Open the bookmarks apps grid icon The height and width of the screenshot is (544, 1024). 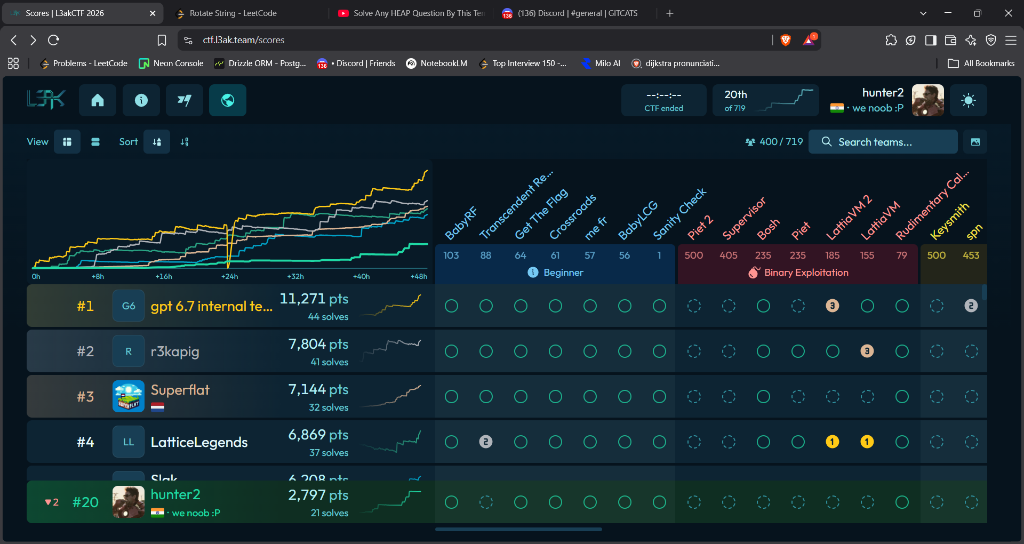(x=13, y=63)
